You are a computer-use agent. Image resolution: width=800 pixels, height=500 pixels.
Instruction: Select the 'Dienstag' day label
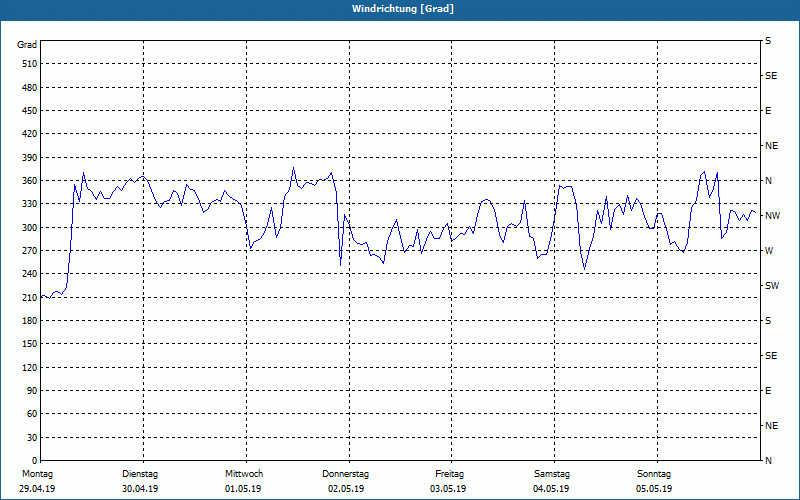point(140,474)
